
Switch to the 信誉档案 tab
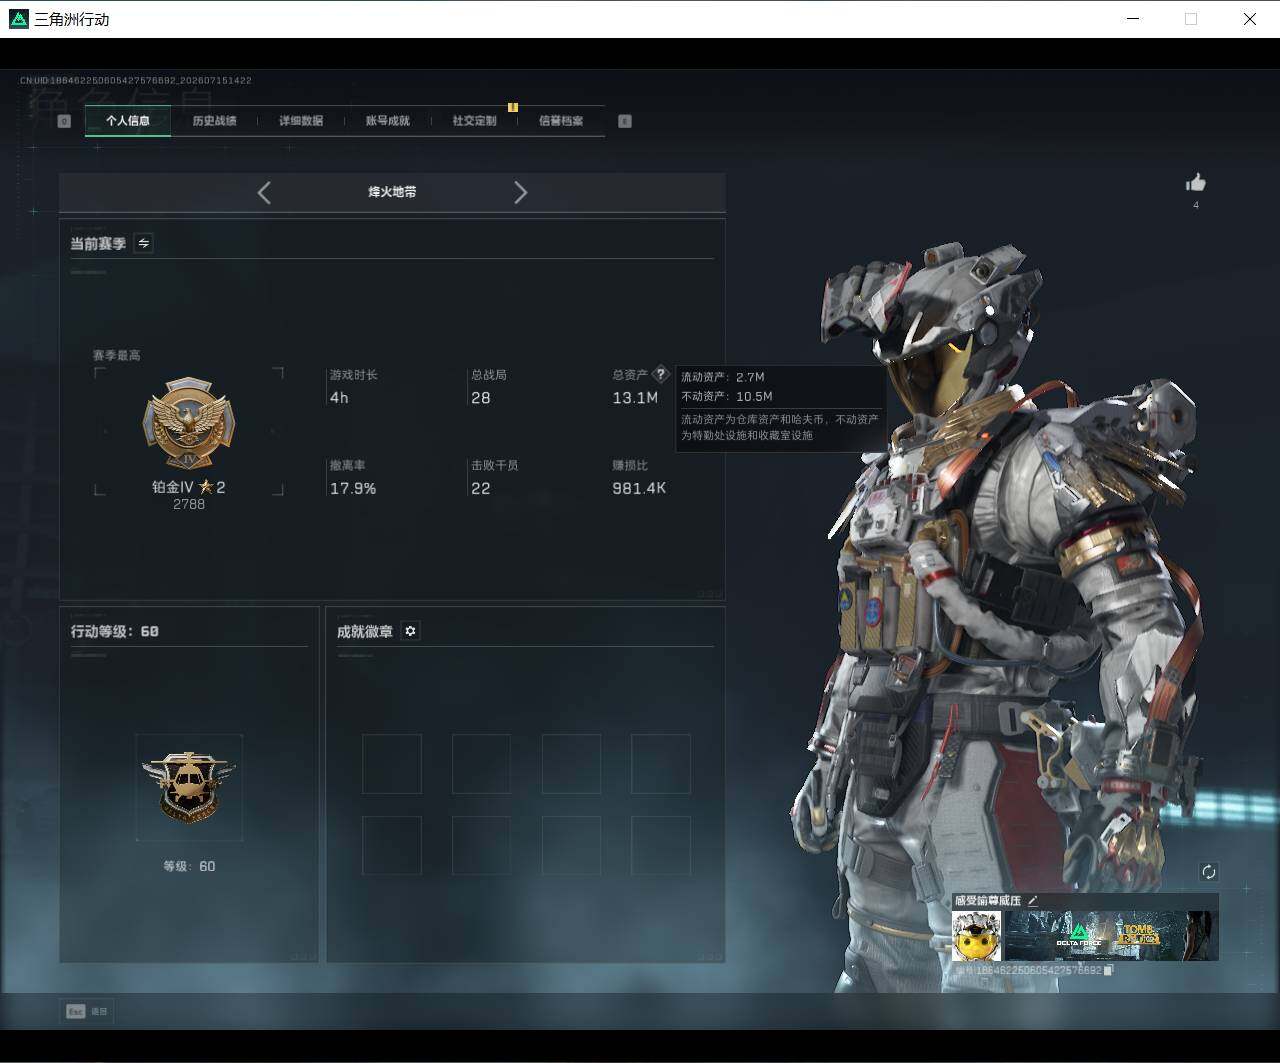click(x=561, y=121)
